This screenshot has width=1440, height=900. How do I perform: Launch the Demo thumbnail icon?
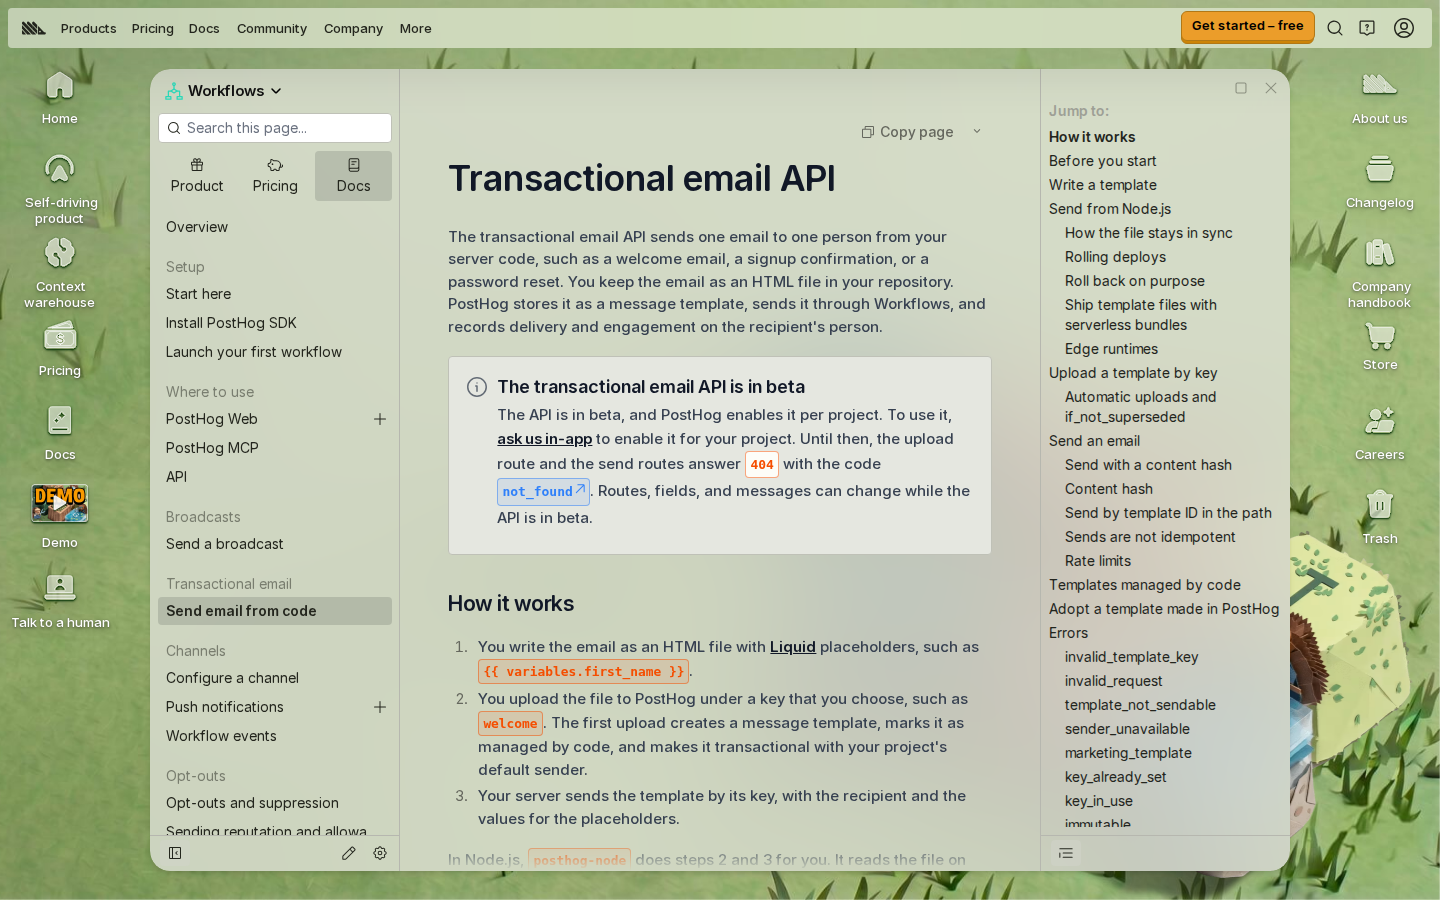60,517
